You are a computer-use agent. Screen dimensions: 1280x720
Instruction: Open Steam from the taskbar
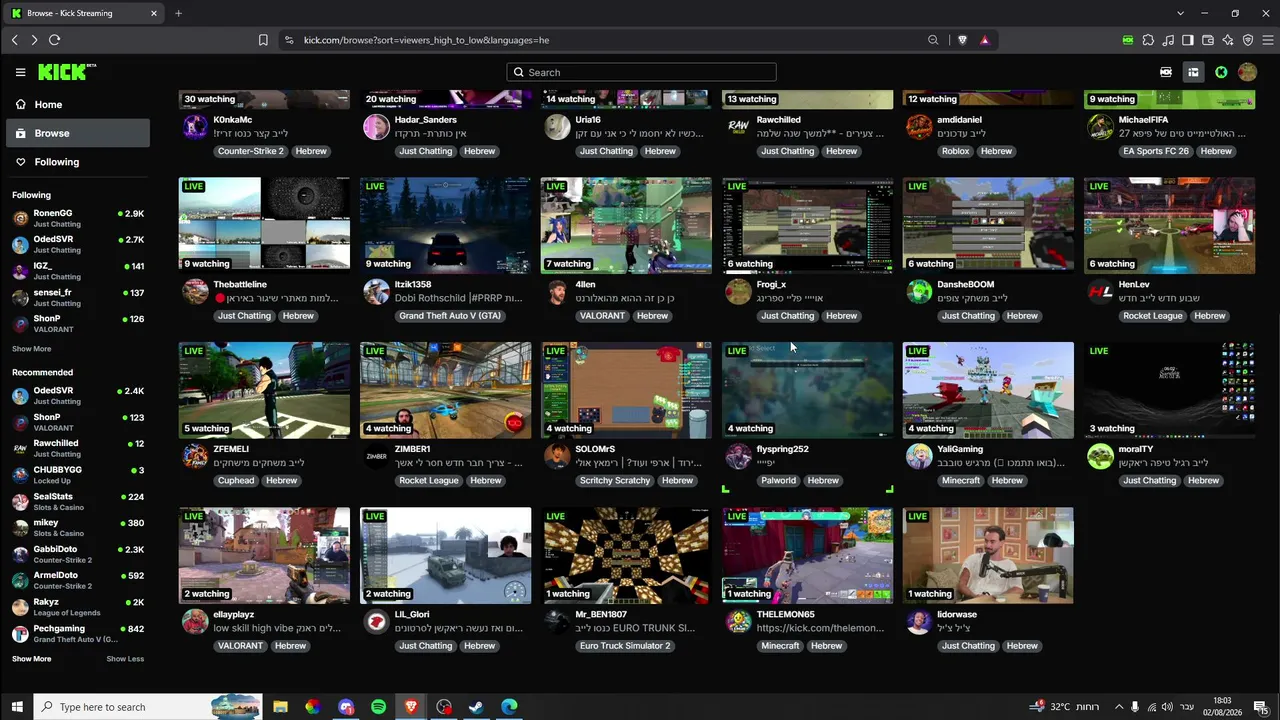pos(477,707)
